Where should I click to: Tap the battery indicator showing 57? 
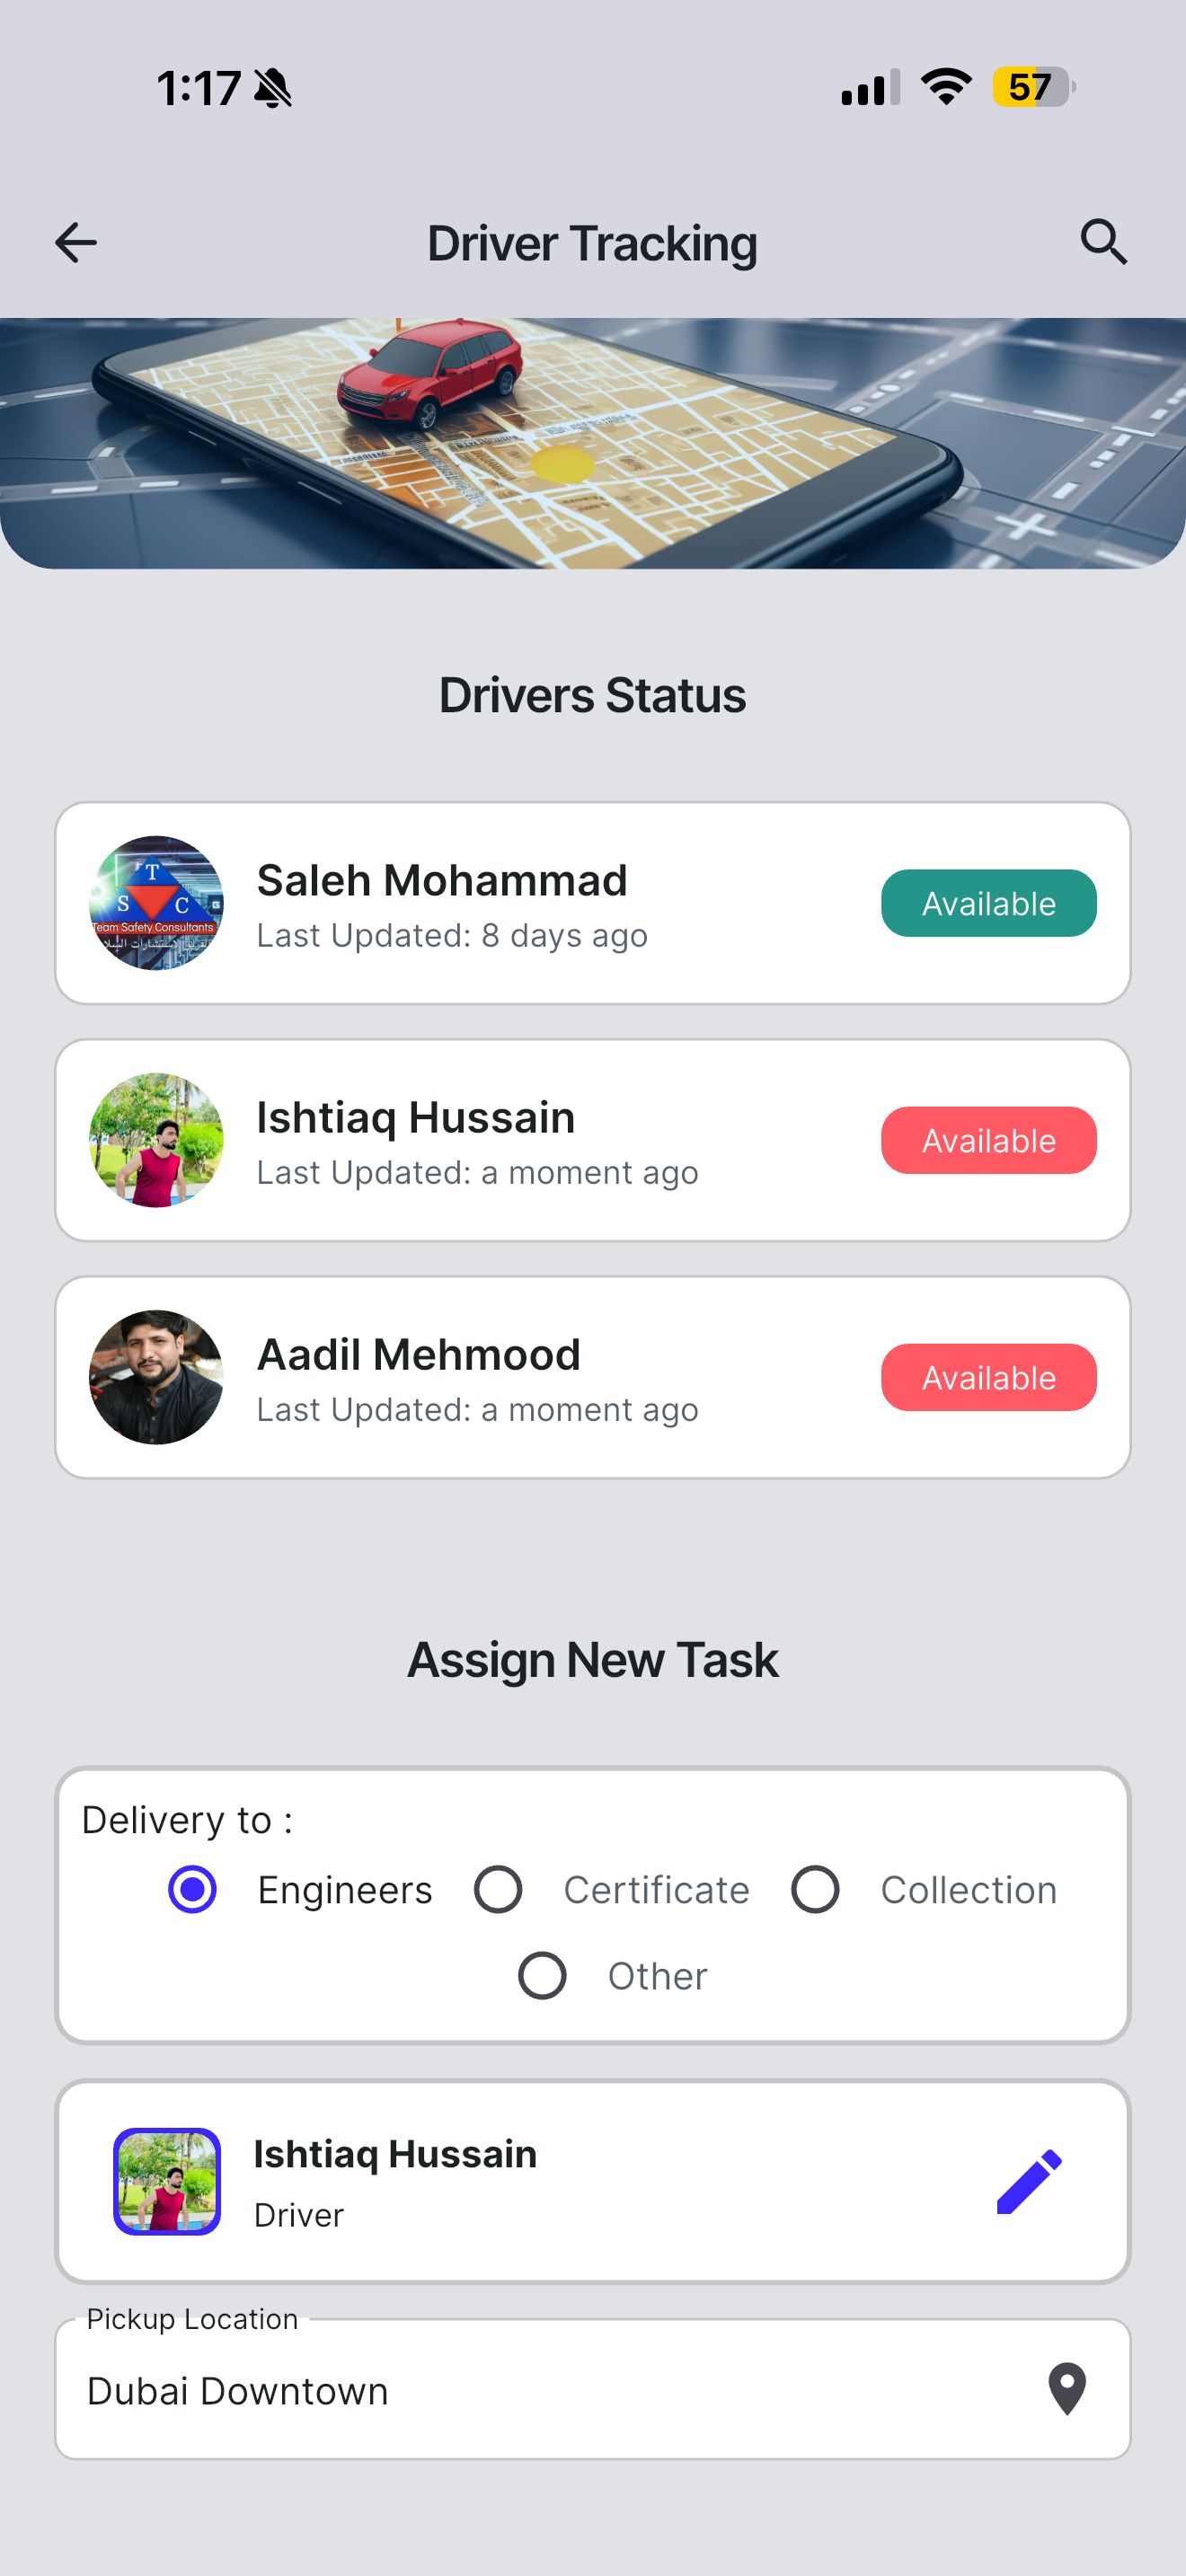1034,87
